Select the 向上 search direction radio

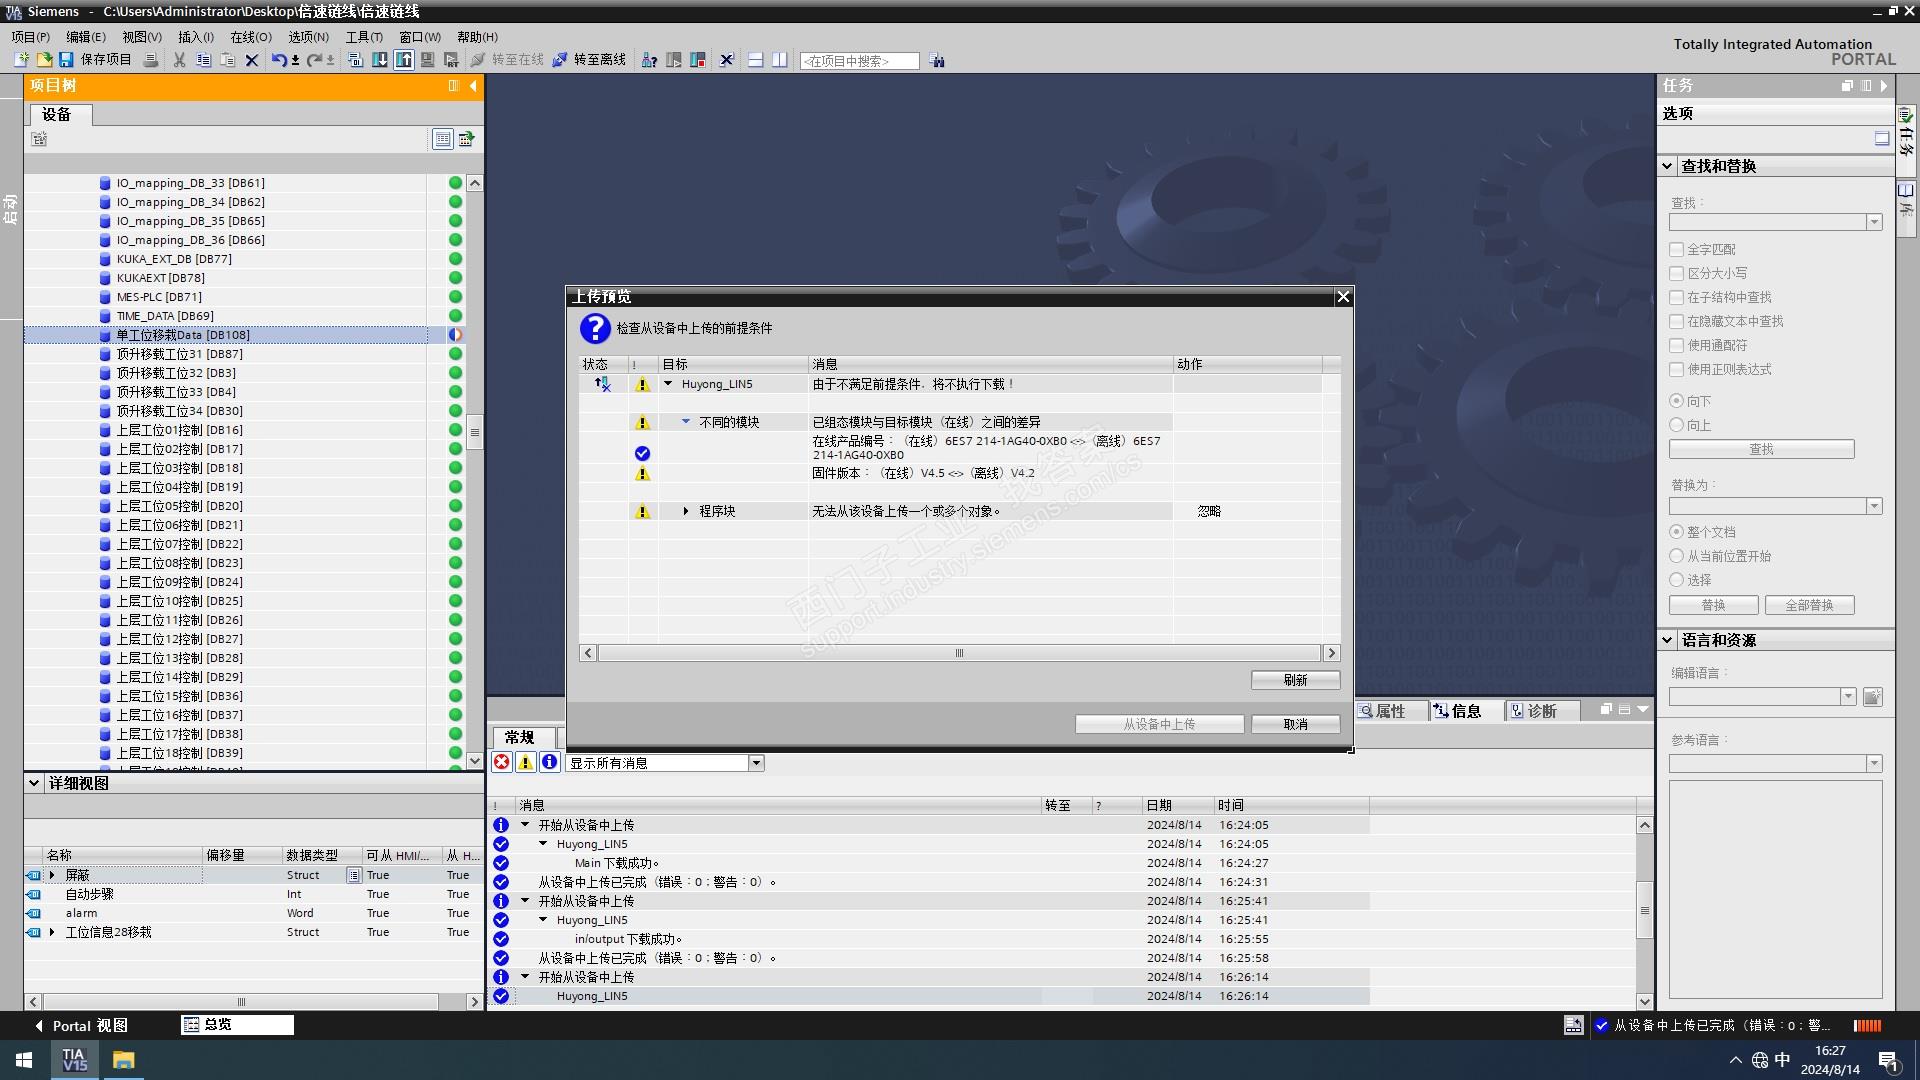point(1677,425)
